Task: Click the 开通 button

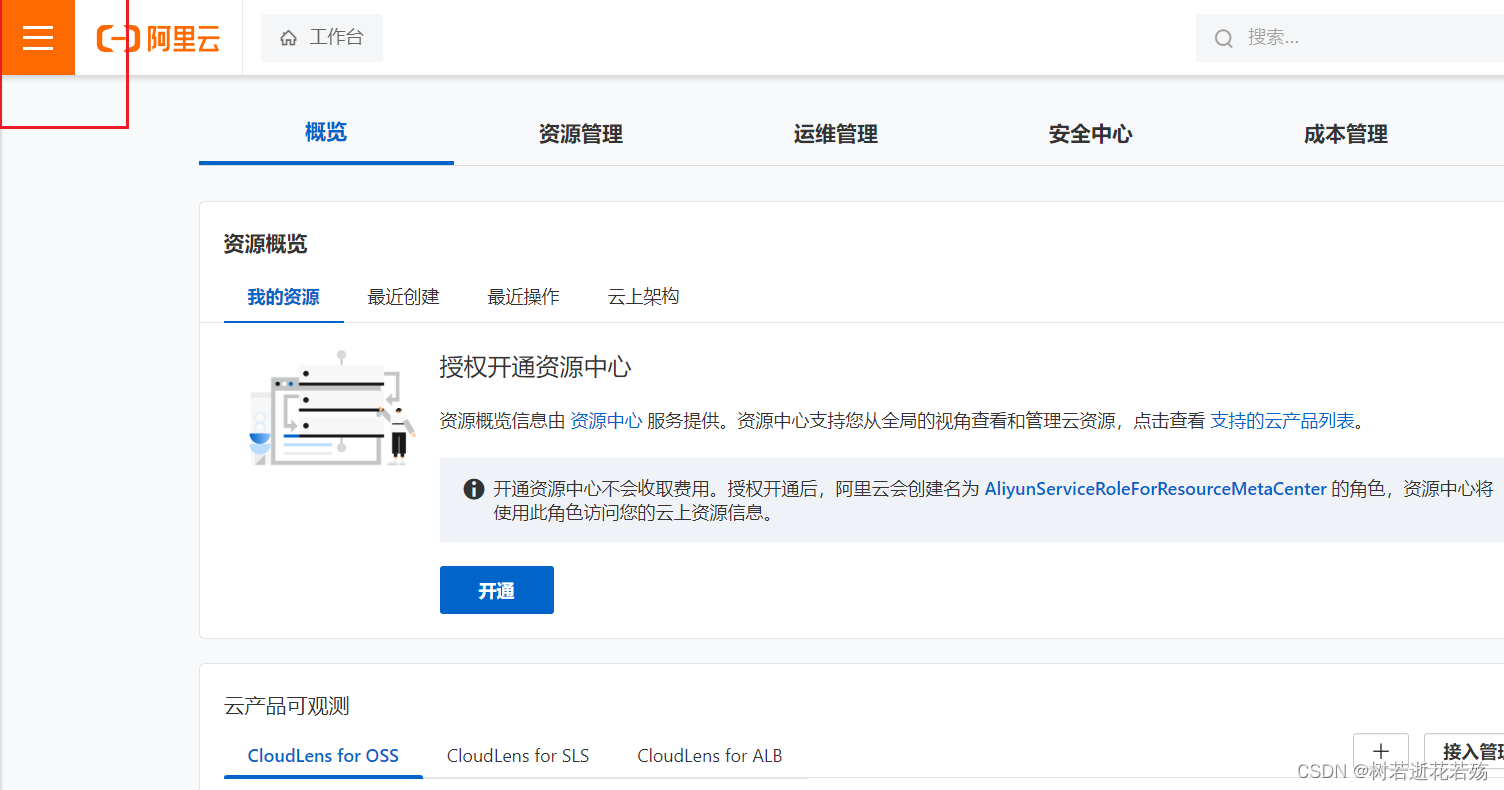Action: tap(496, 590)
